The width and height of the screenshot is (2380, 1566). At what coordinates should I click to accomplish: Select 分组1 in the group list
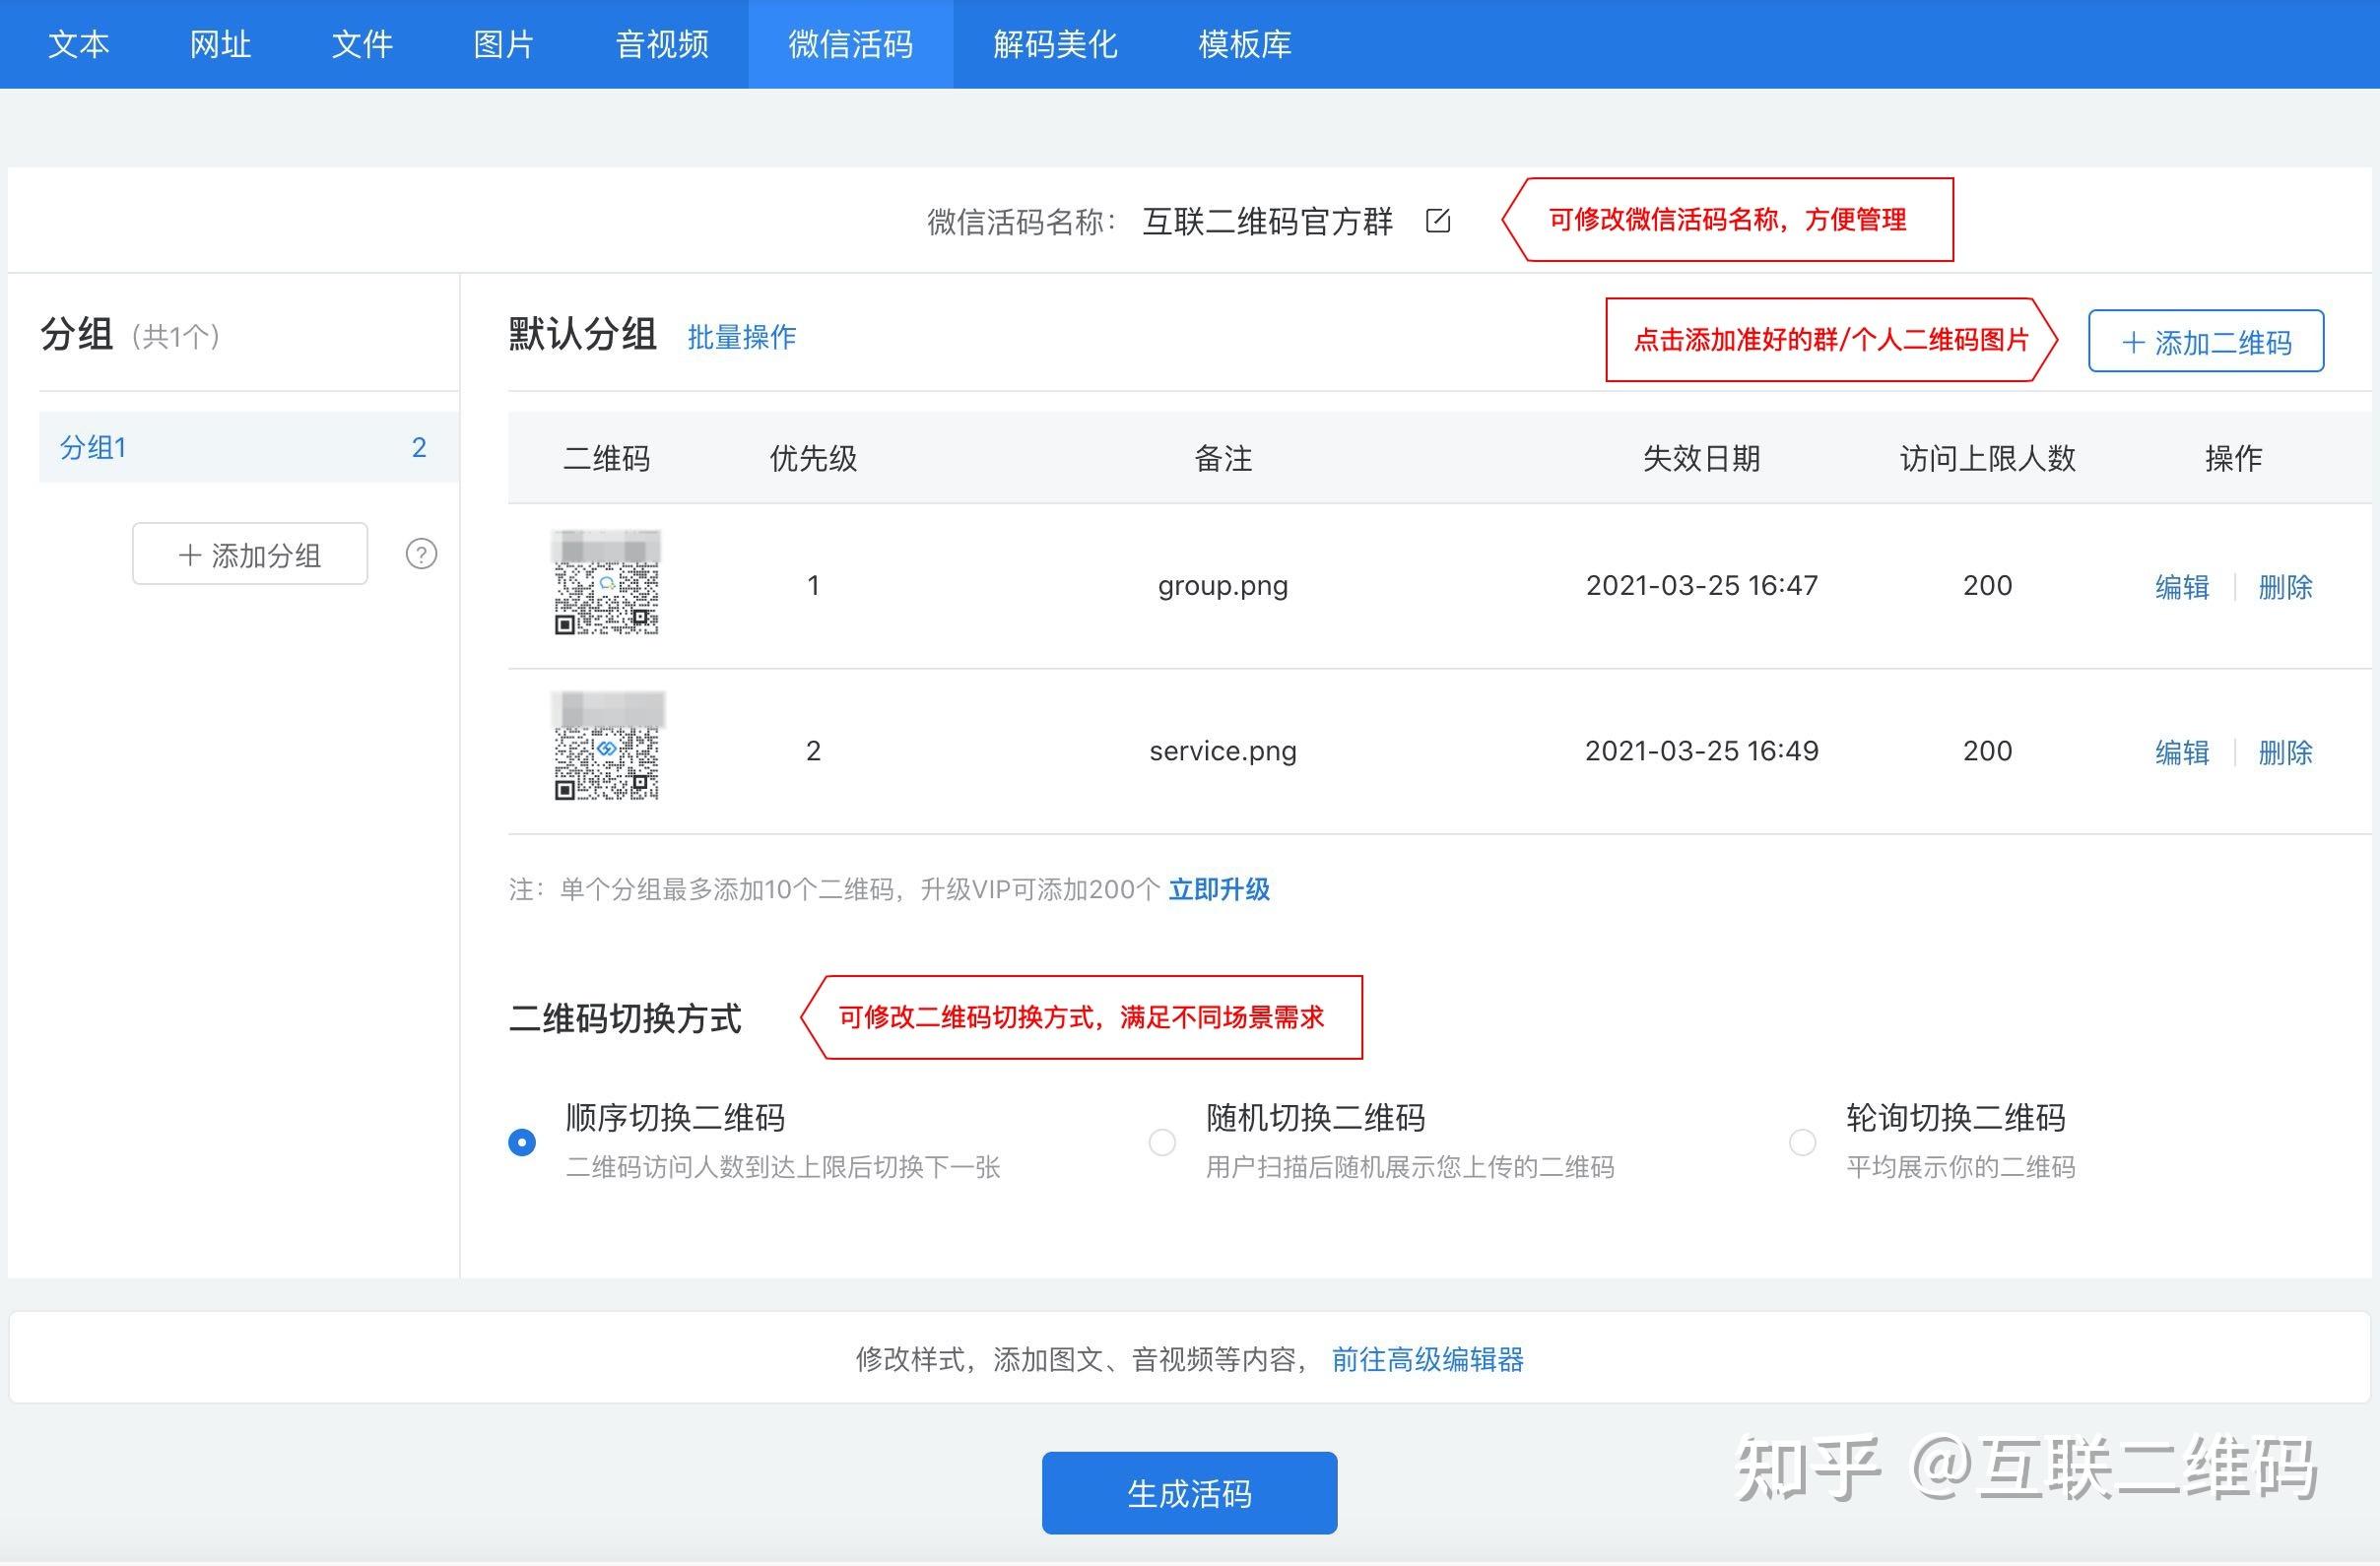[x=248, y=447]
